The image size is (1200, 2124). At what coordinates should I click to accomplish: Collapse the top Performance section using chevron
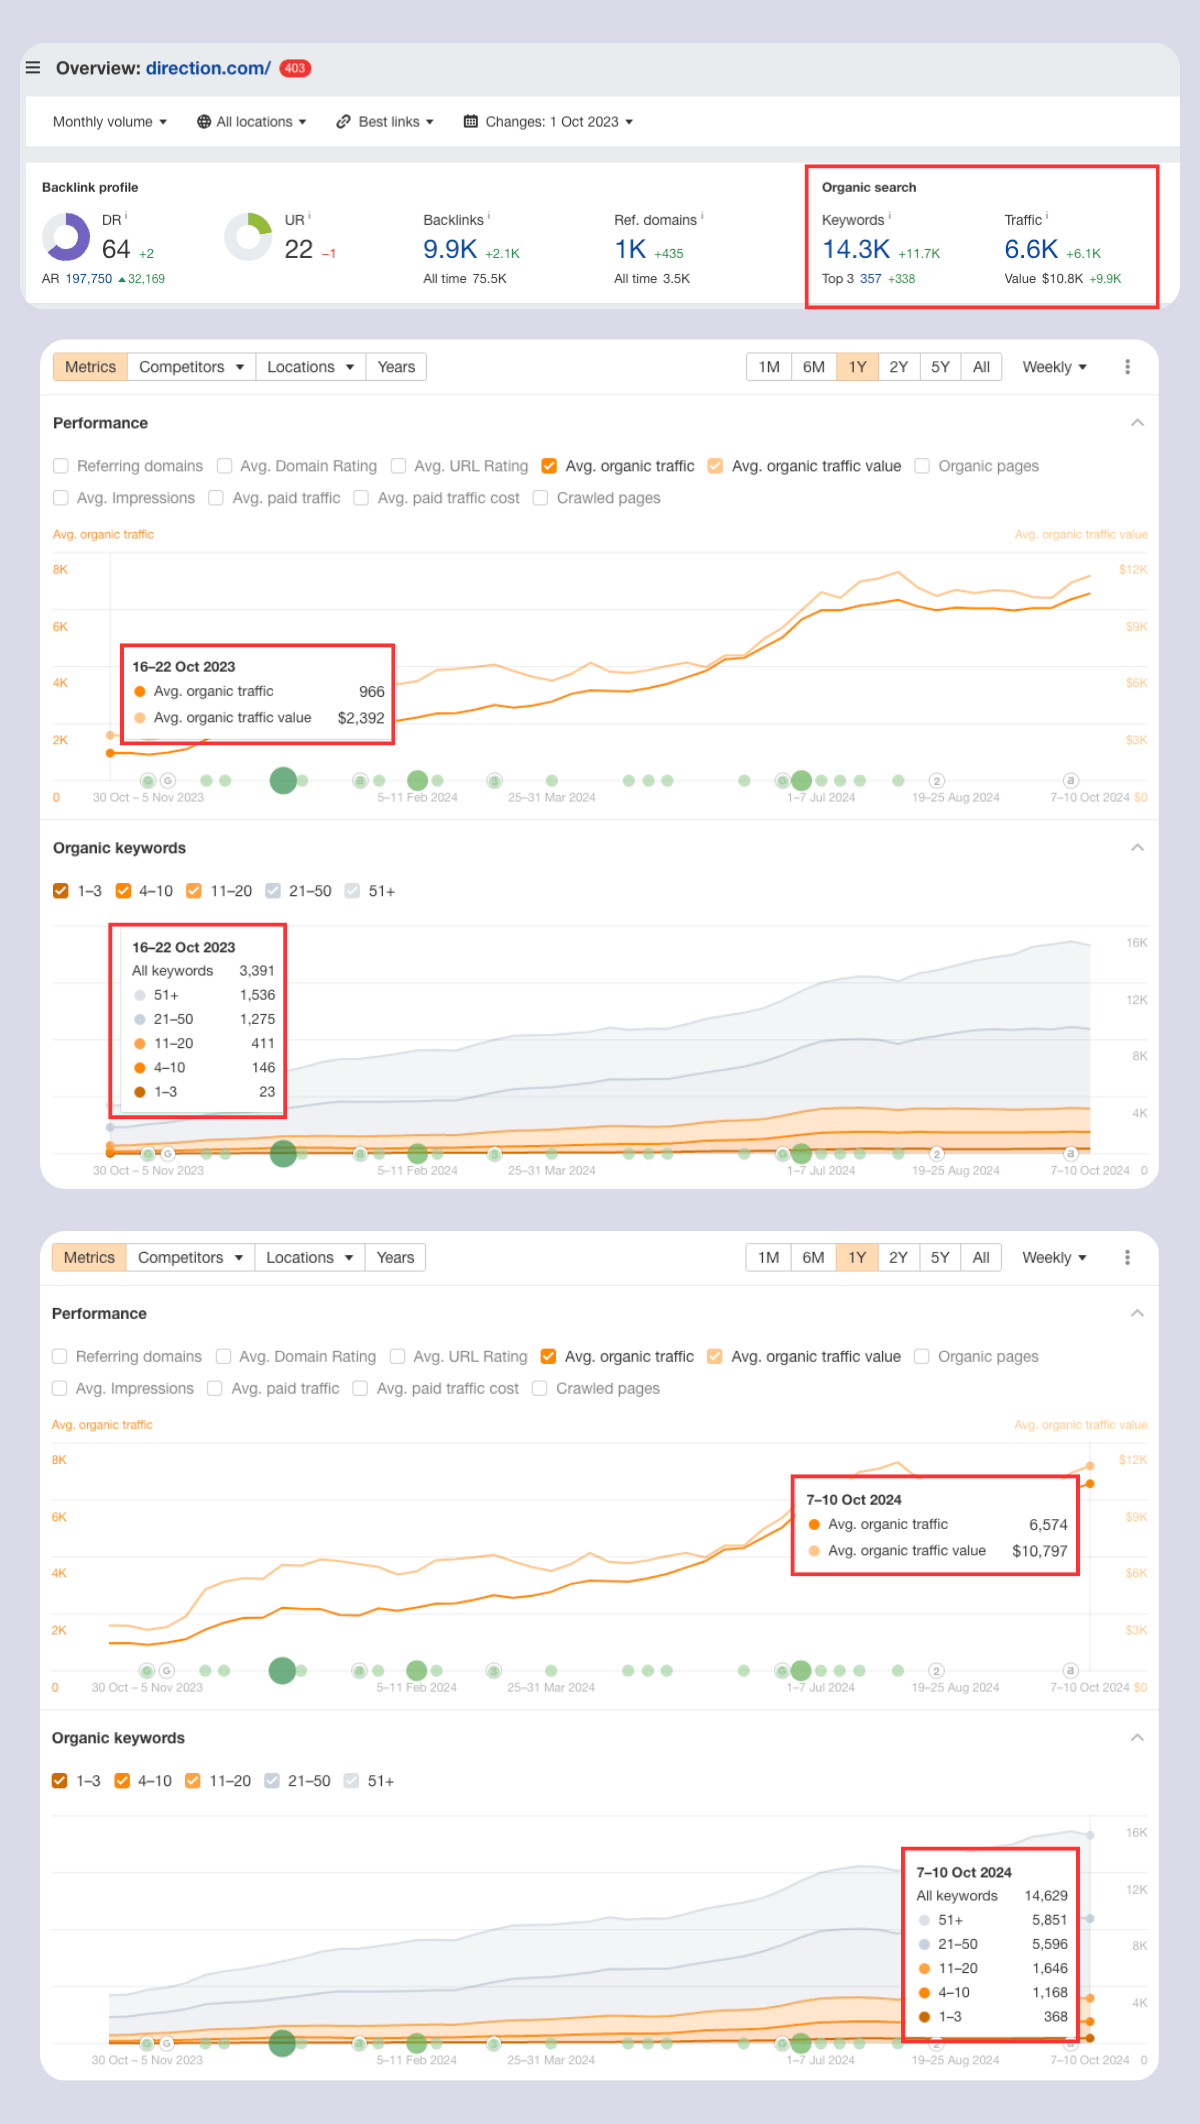tap(1137, 423)
